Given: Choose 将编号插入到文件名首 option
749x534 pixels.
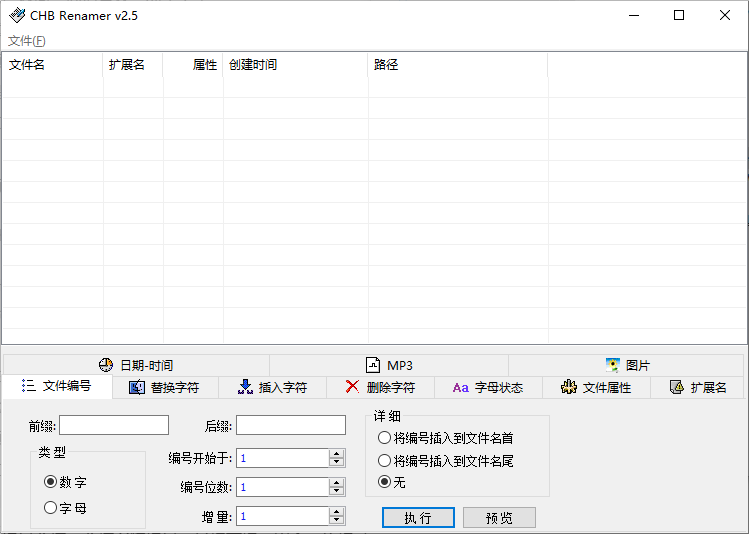Looking at the screenshot, I should (445, 438).
